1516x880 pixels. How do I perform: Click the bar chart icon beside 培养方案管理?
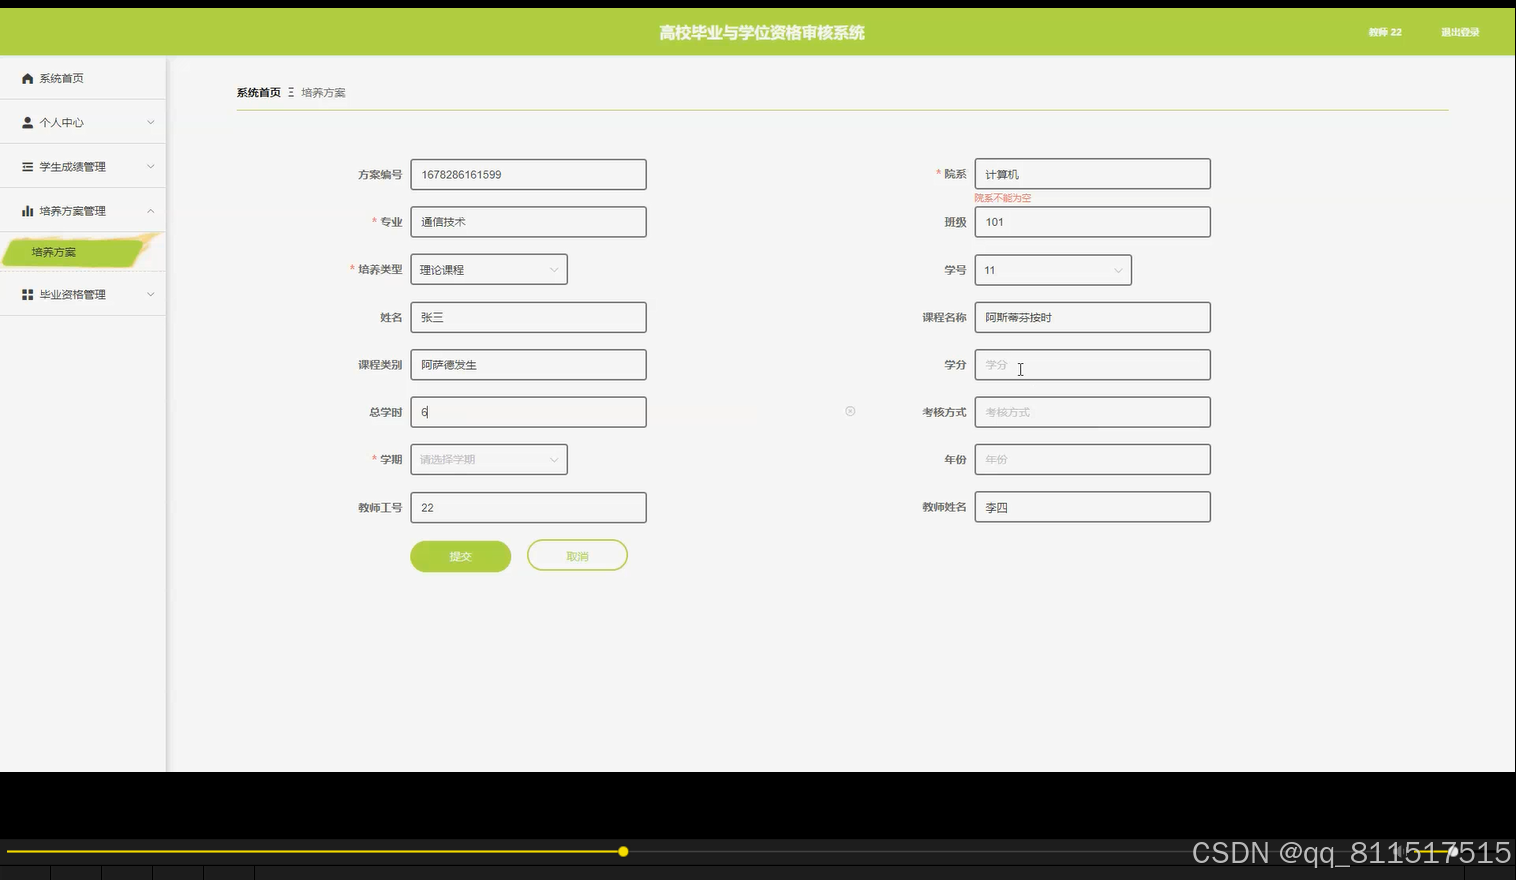[28, 211]
